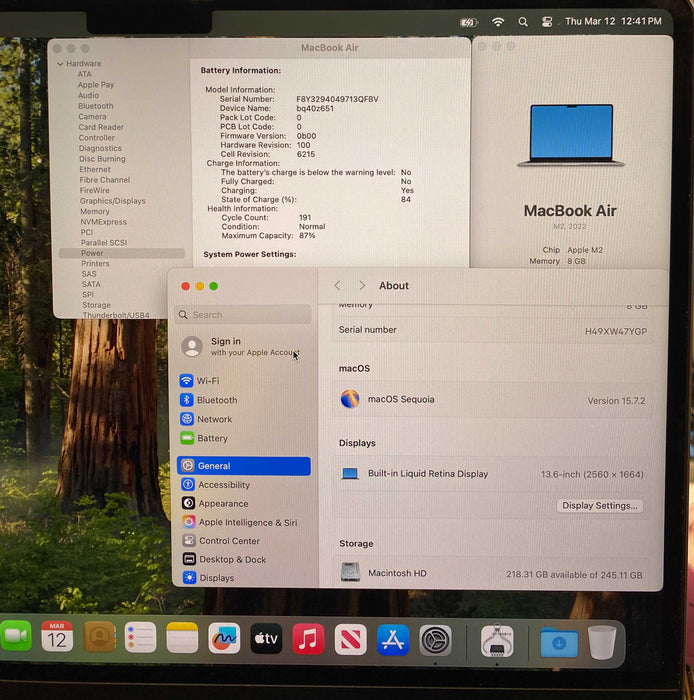Select General in Settings sidebar
Image resolution: width=694 pixels, height=700 pixels.
(244, 466)
